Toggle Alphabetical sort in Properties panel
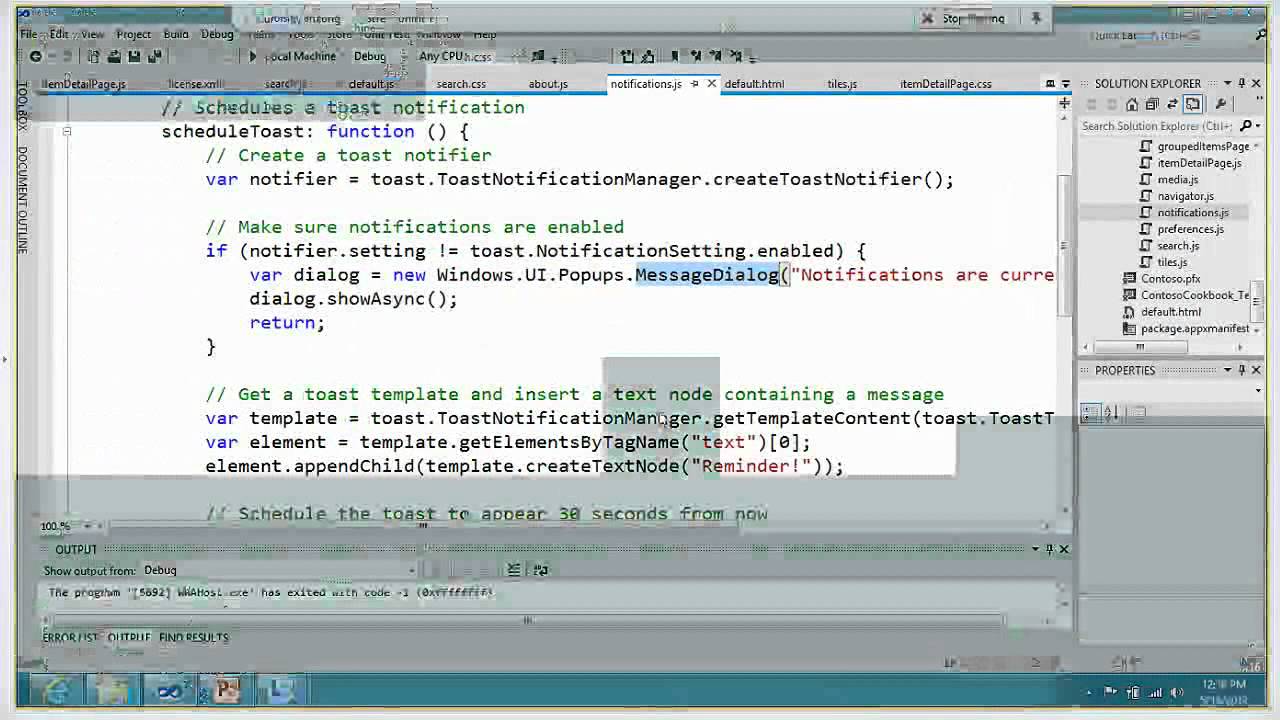Image resolution: width=1280 pixels, height=720 pixels. tap(1112, 412)
